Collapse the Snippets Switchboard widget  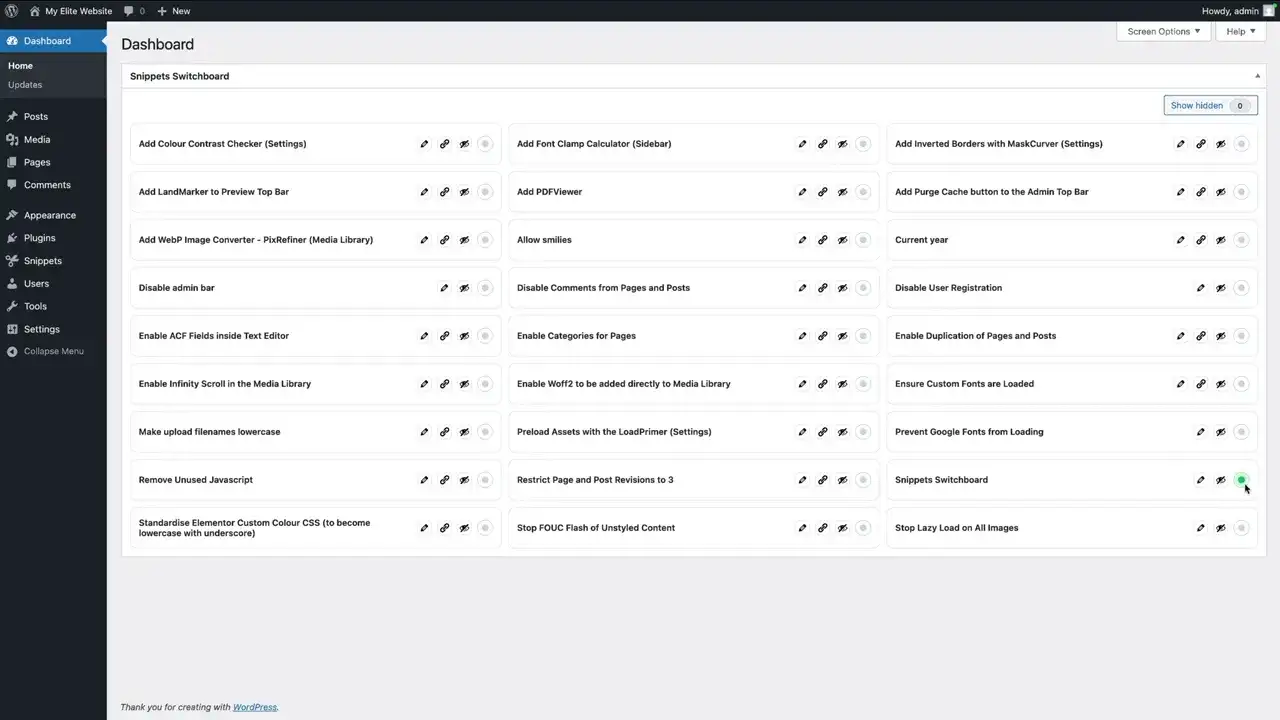pyautogui.click(x=1257, y=75)
